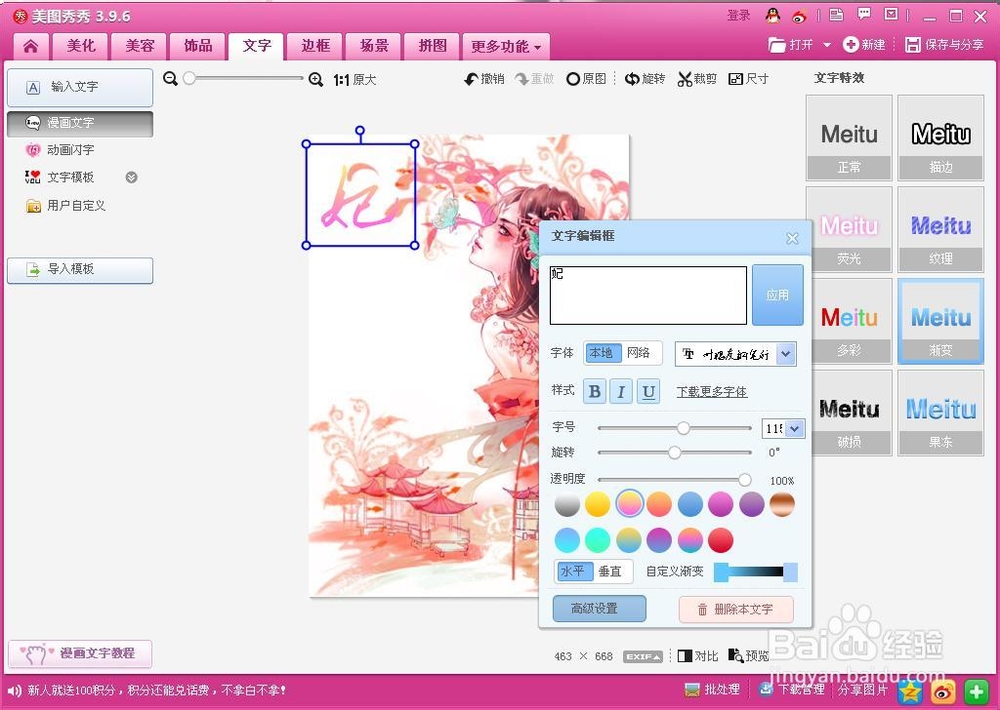Close the 文字编辑框 dialog

pos(792,239)
